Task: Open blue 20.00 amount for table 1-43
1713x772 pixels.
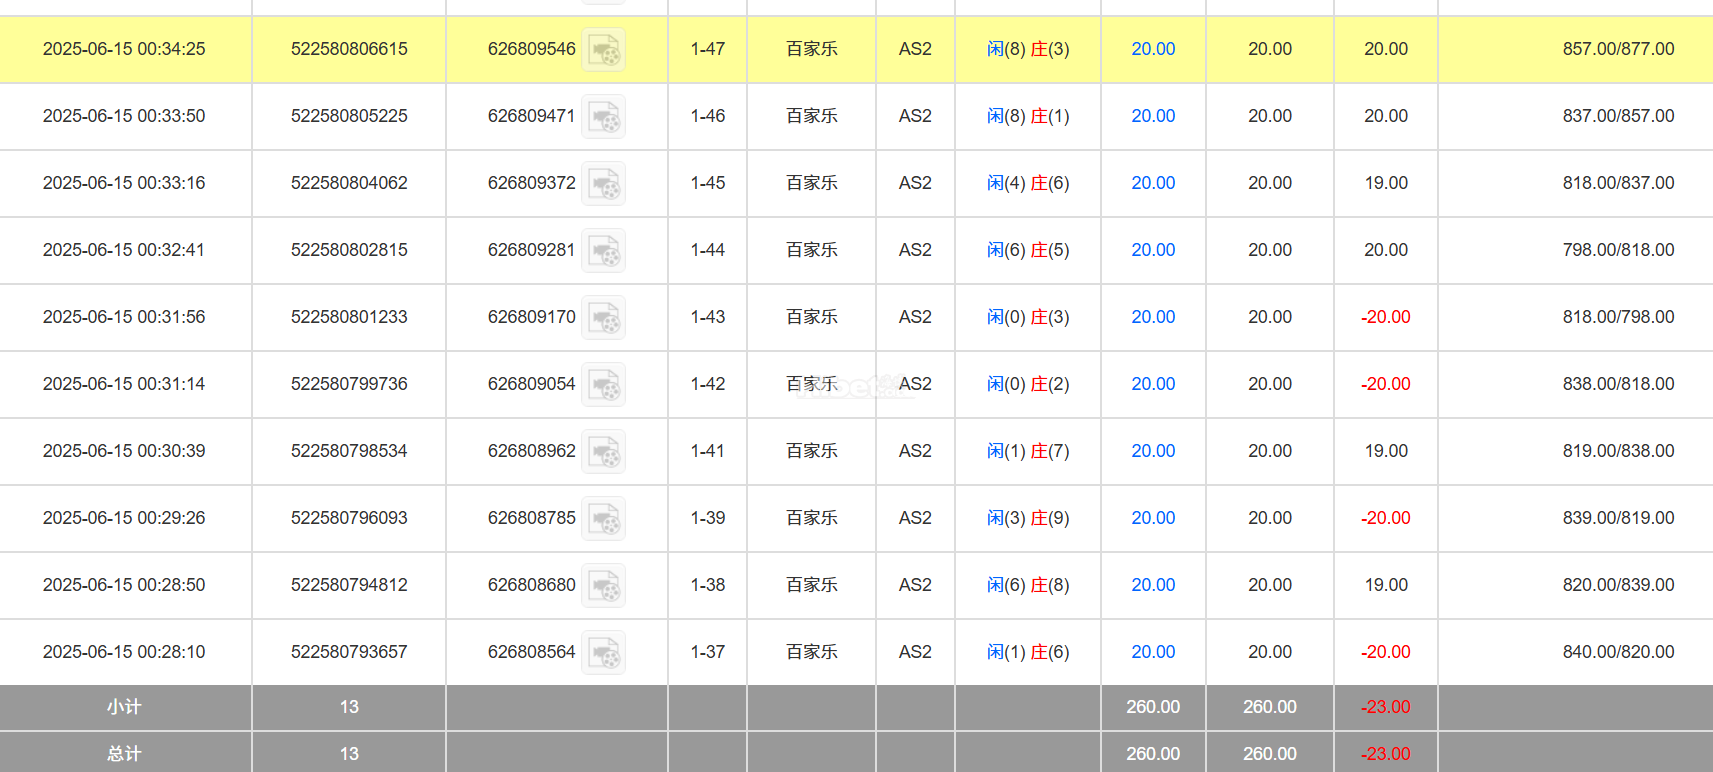Action: tap(1153, 317)
